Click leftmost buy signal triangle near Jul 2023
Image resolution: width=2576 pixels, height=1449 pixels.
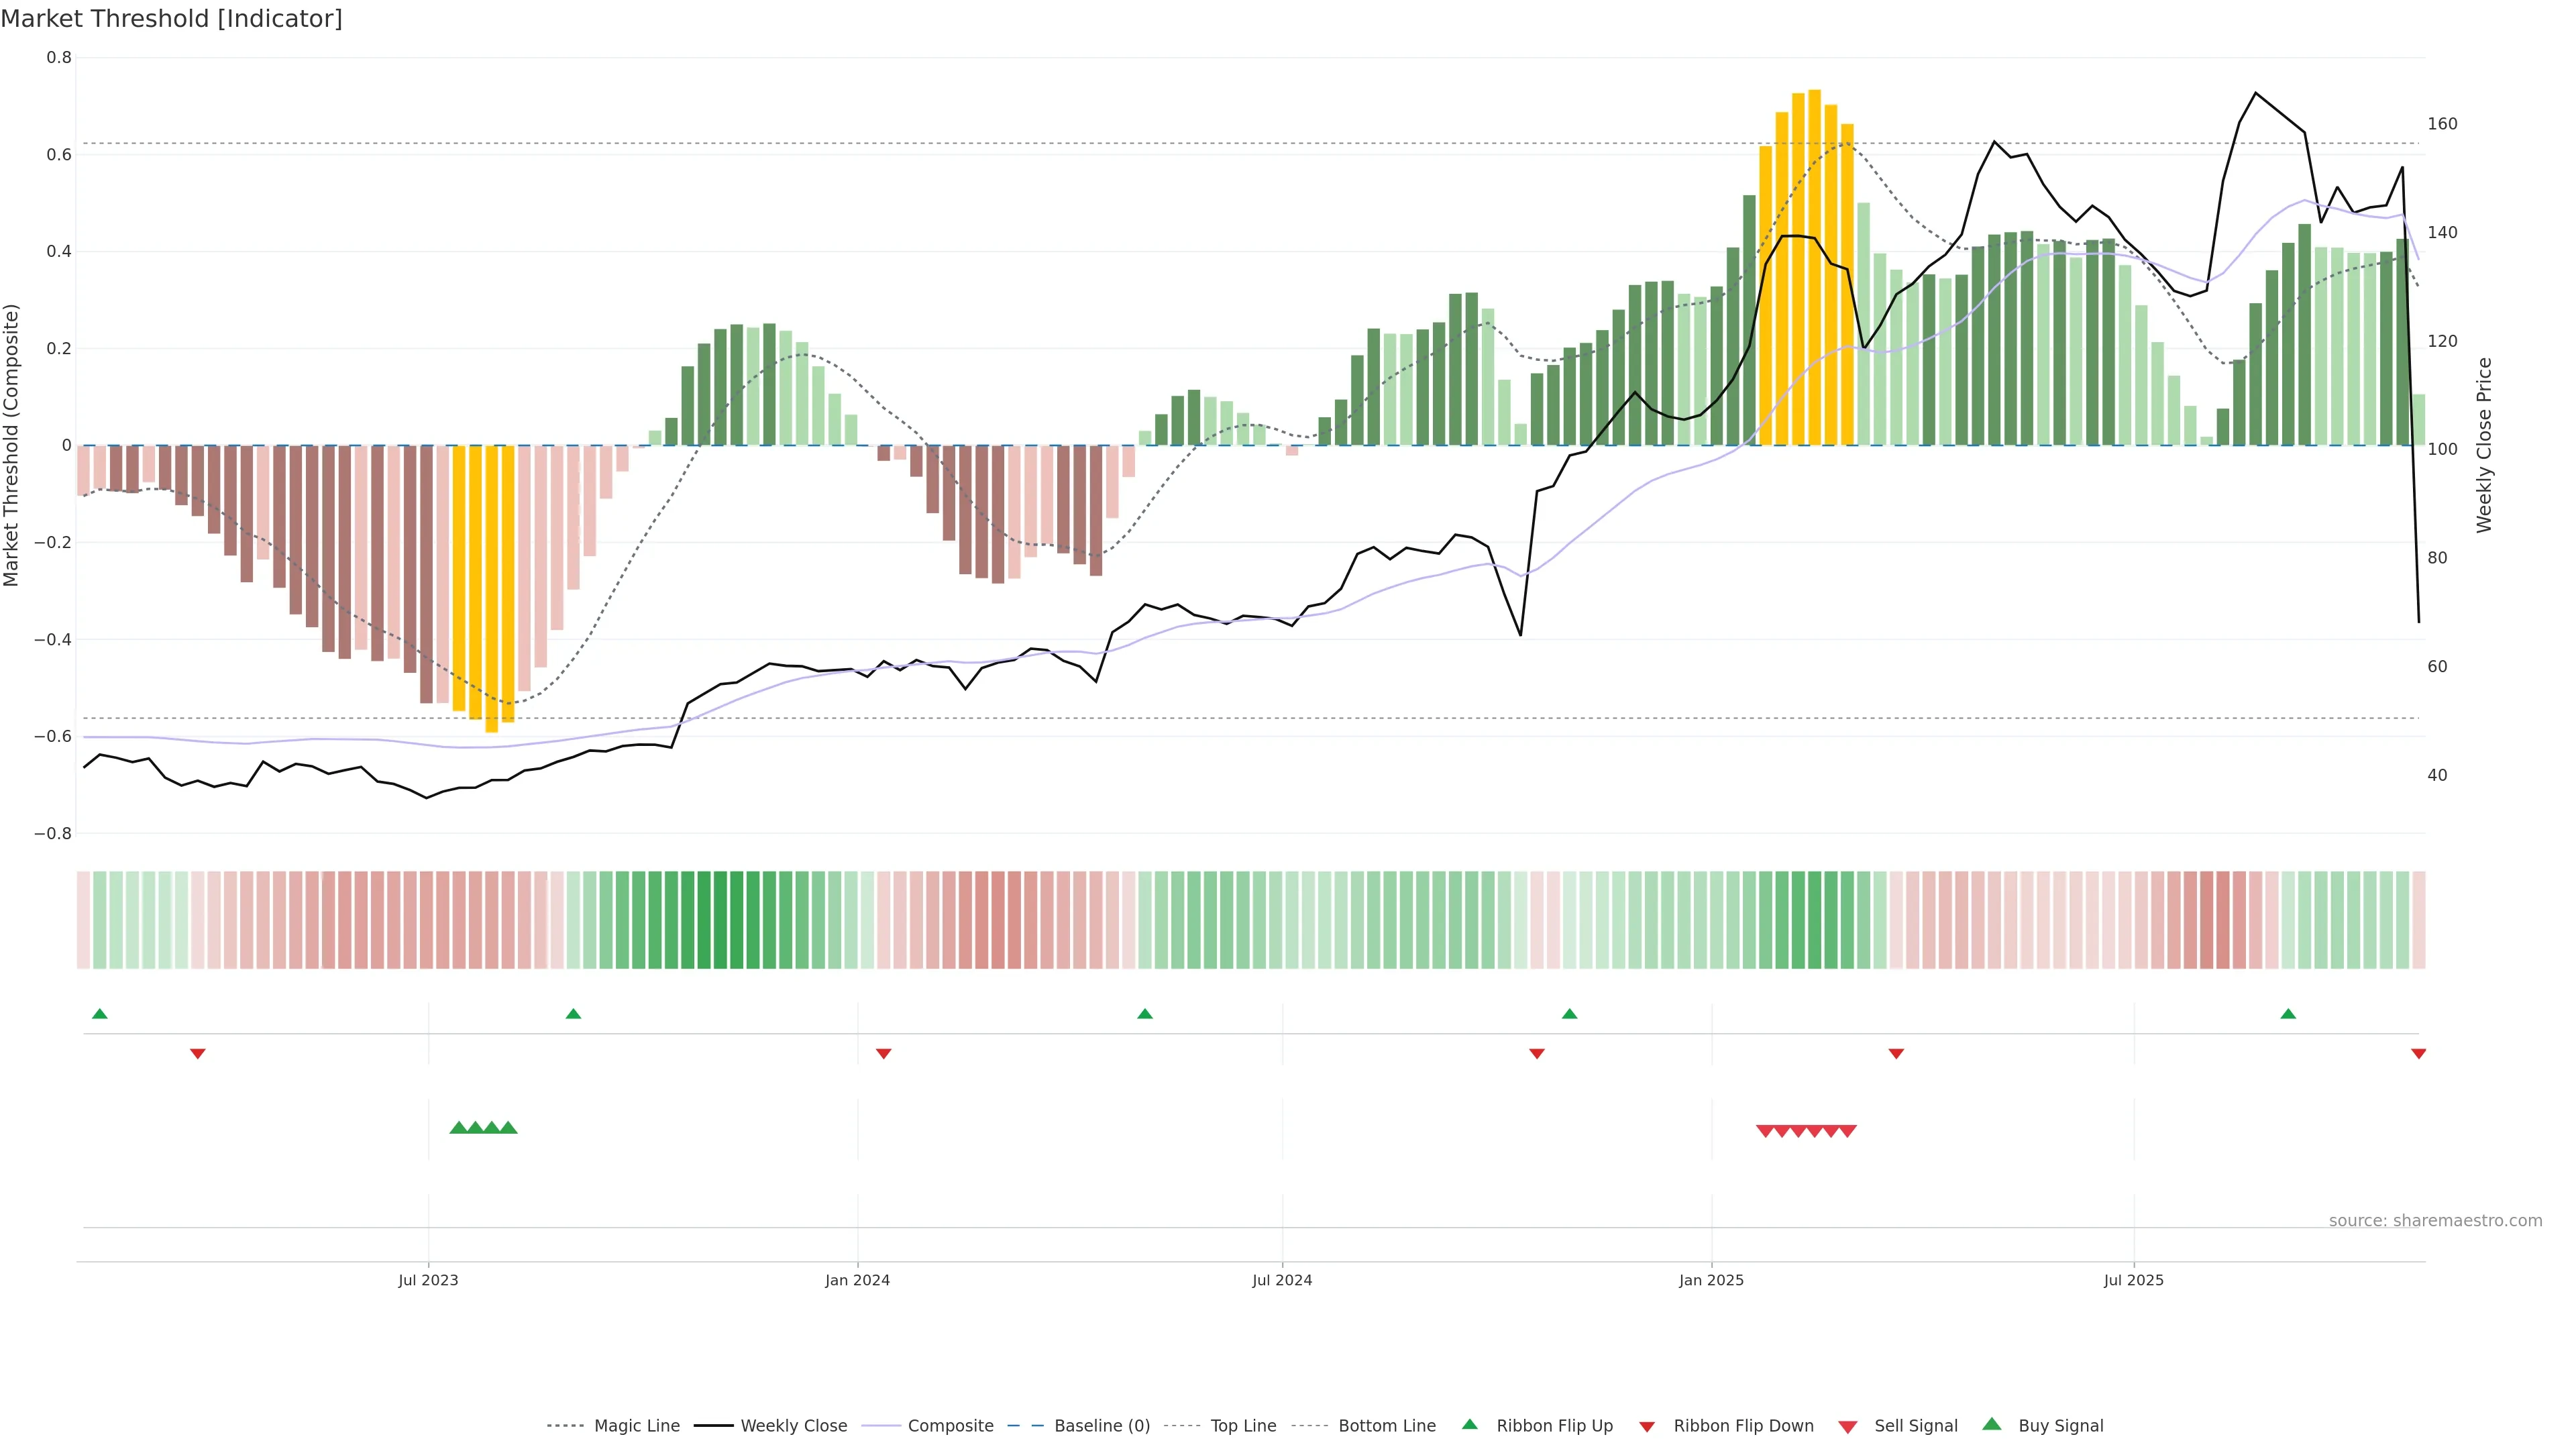(x=459, y=1128)
